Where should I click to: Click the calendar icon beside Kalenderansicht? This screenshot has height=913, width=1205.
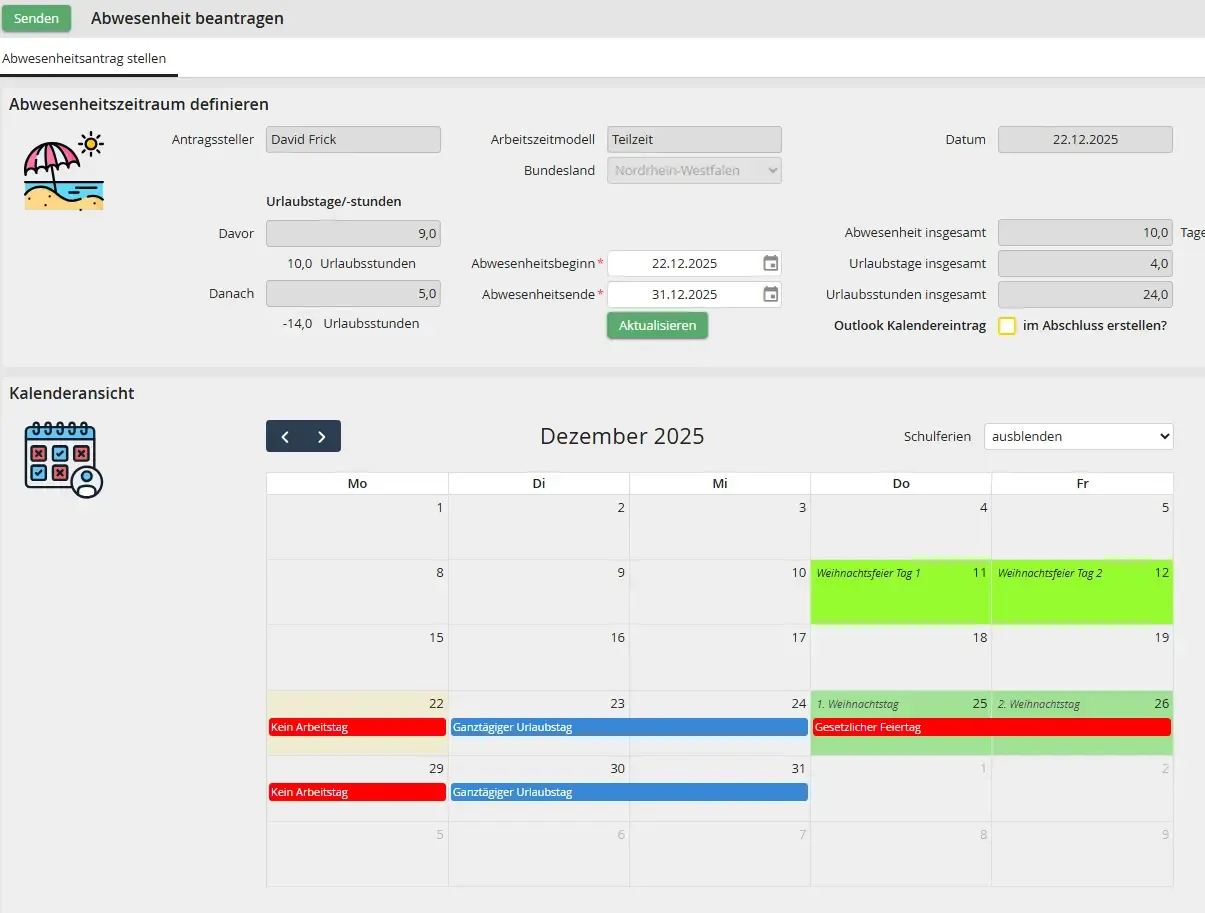[61, 459]
